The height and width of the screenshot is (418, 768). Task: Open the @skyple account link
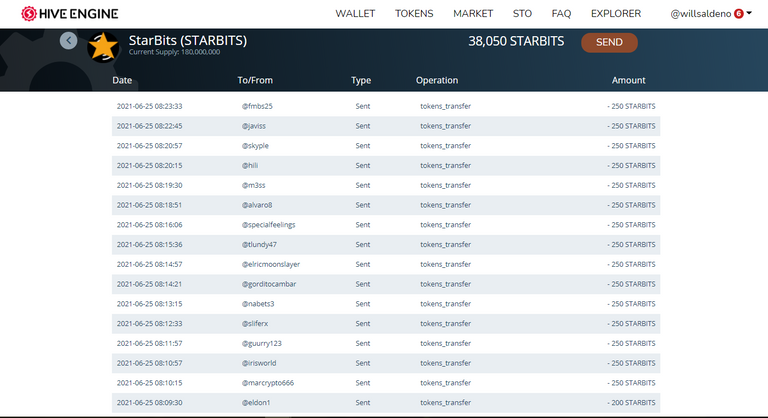pyautogui.click(x=255, y=146)
